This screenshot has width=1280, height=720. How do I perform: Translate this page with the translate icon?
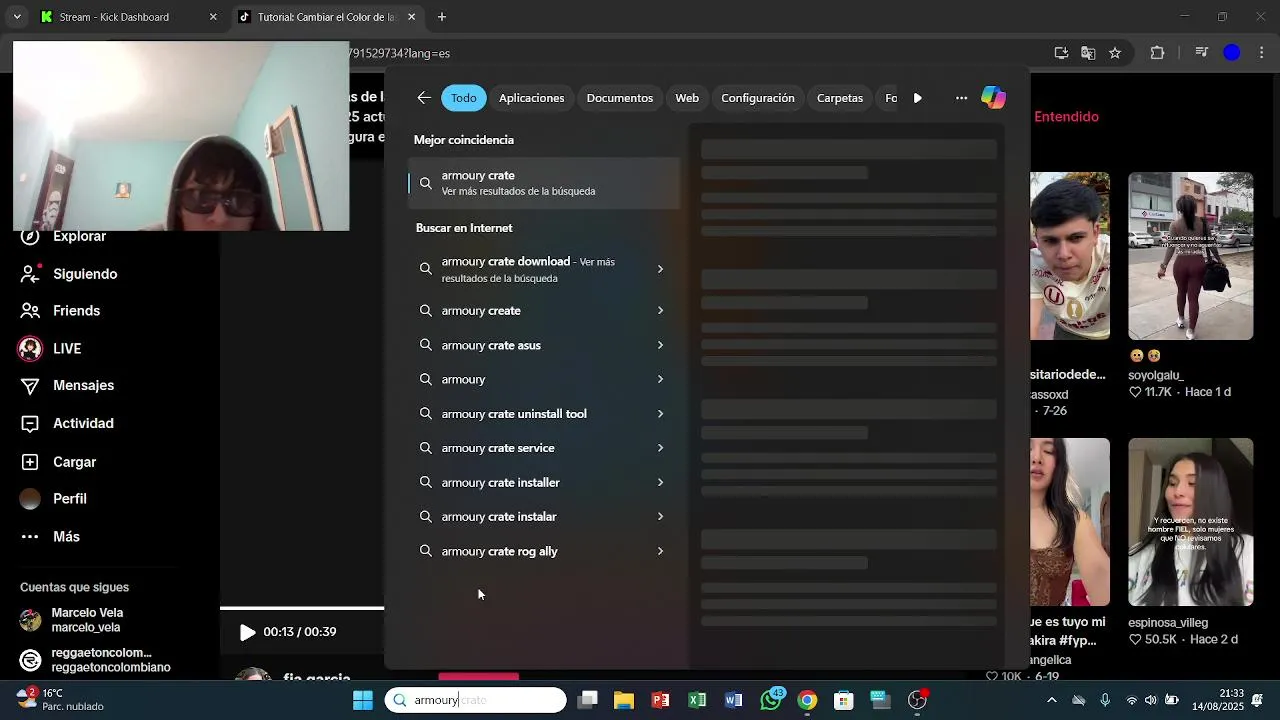pyautogui.click(x=1088, y=53)
